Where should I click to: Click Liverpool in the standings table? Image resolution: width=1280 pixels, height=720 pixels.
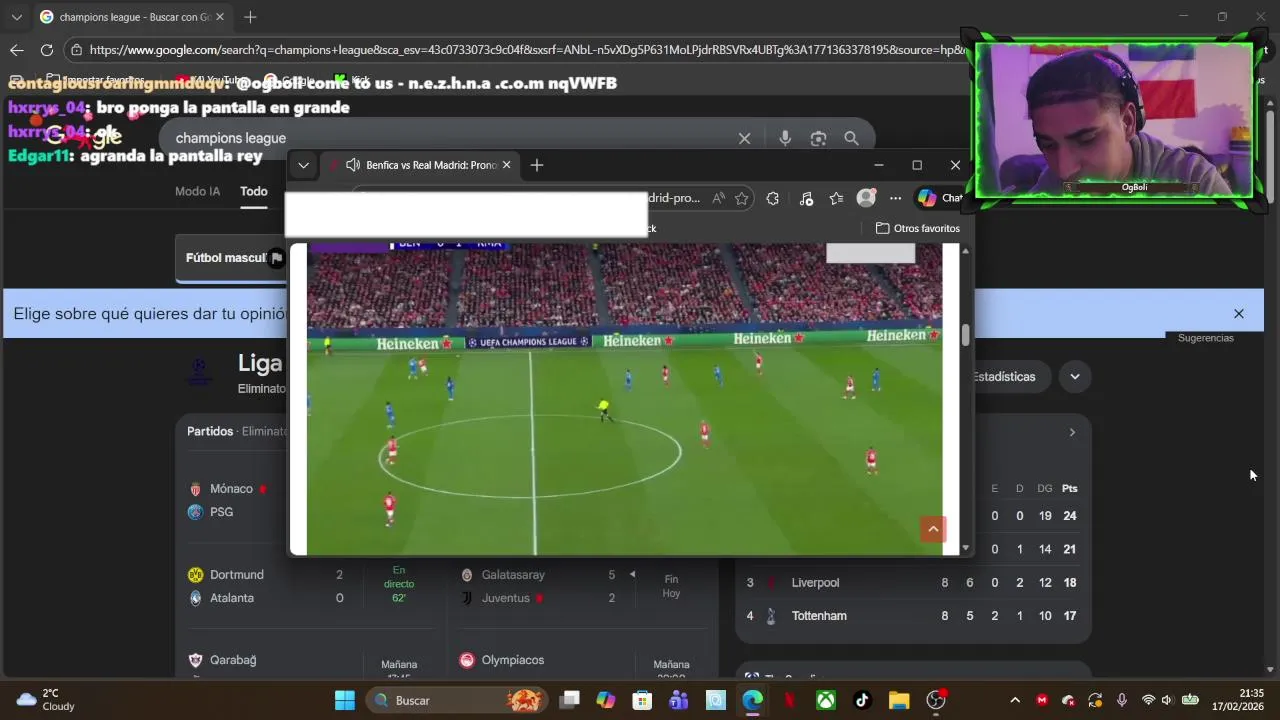pyautogui.click(x=815, y=583)
